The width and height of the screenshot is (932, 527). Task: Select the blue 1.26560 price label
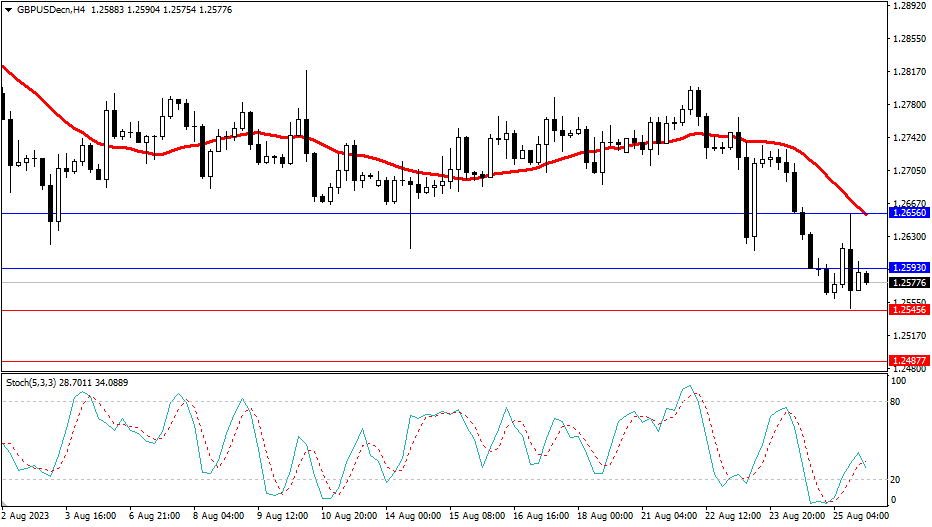[909, 214]
